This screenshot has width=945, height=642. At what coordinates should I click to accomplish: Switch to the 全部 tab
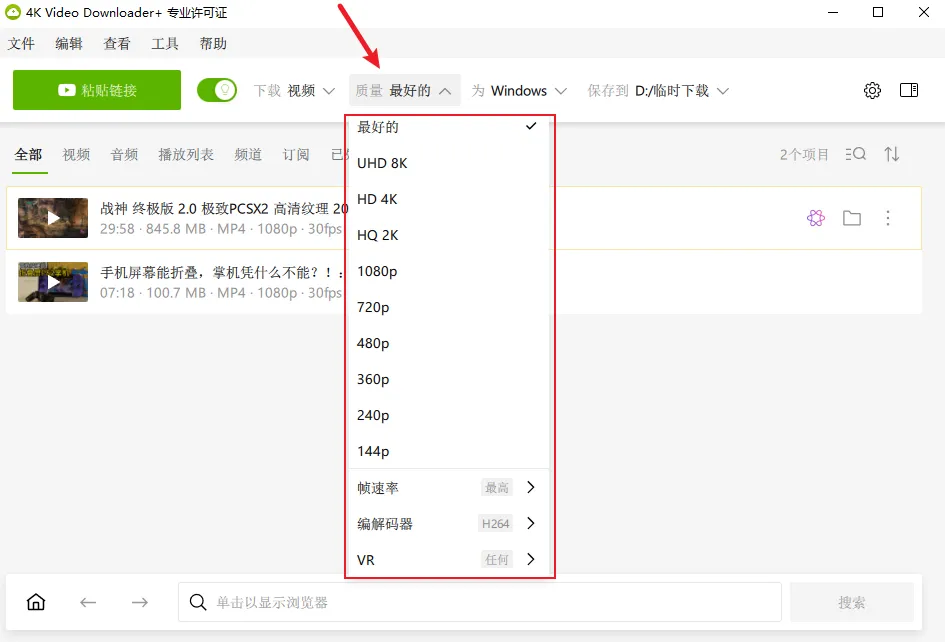coord(28,154)
